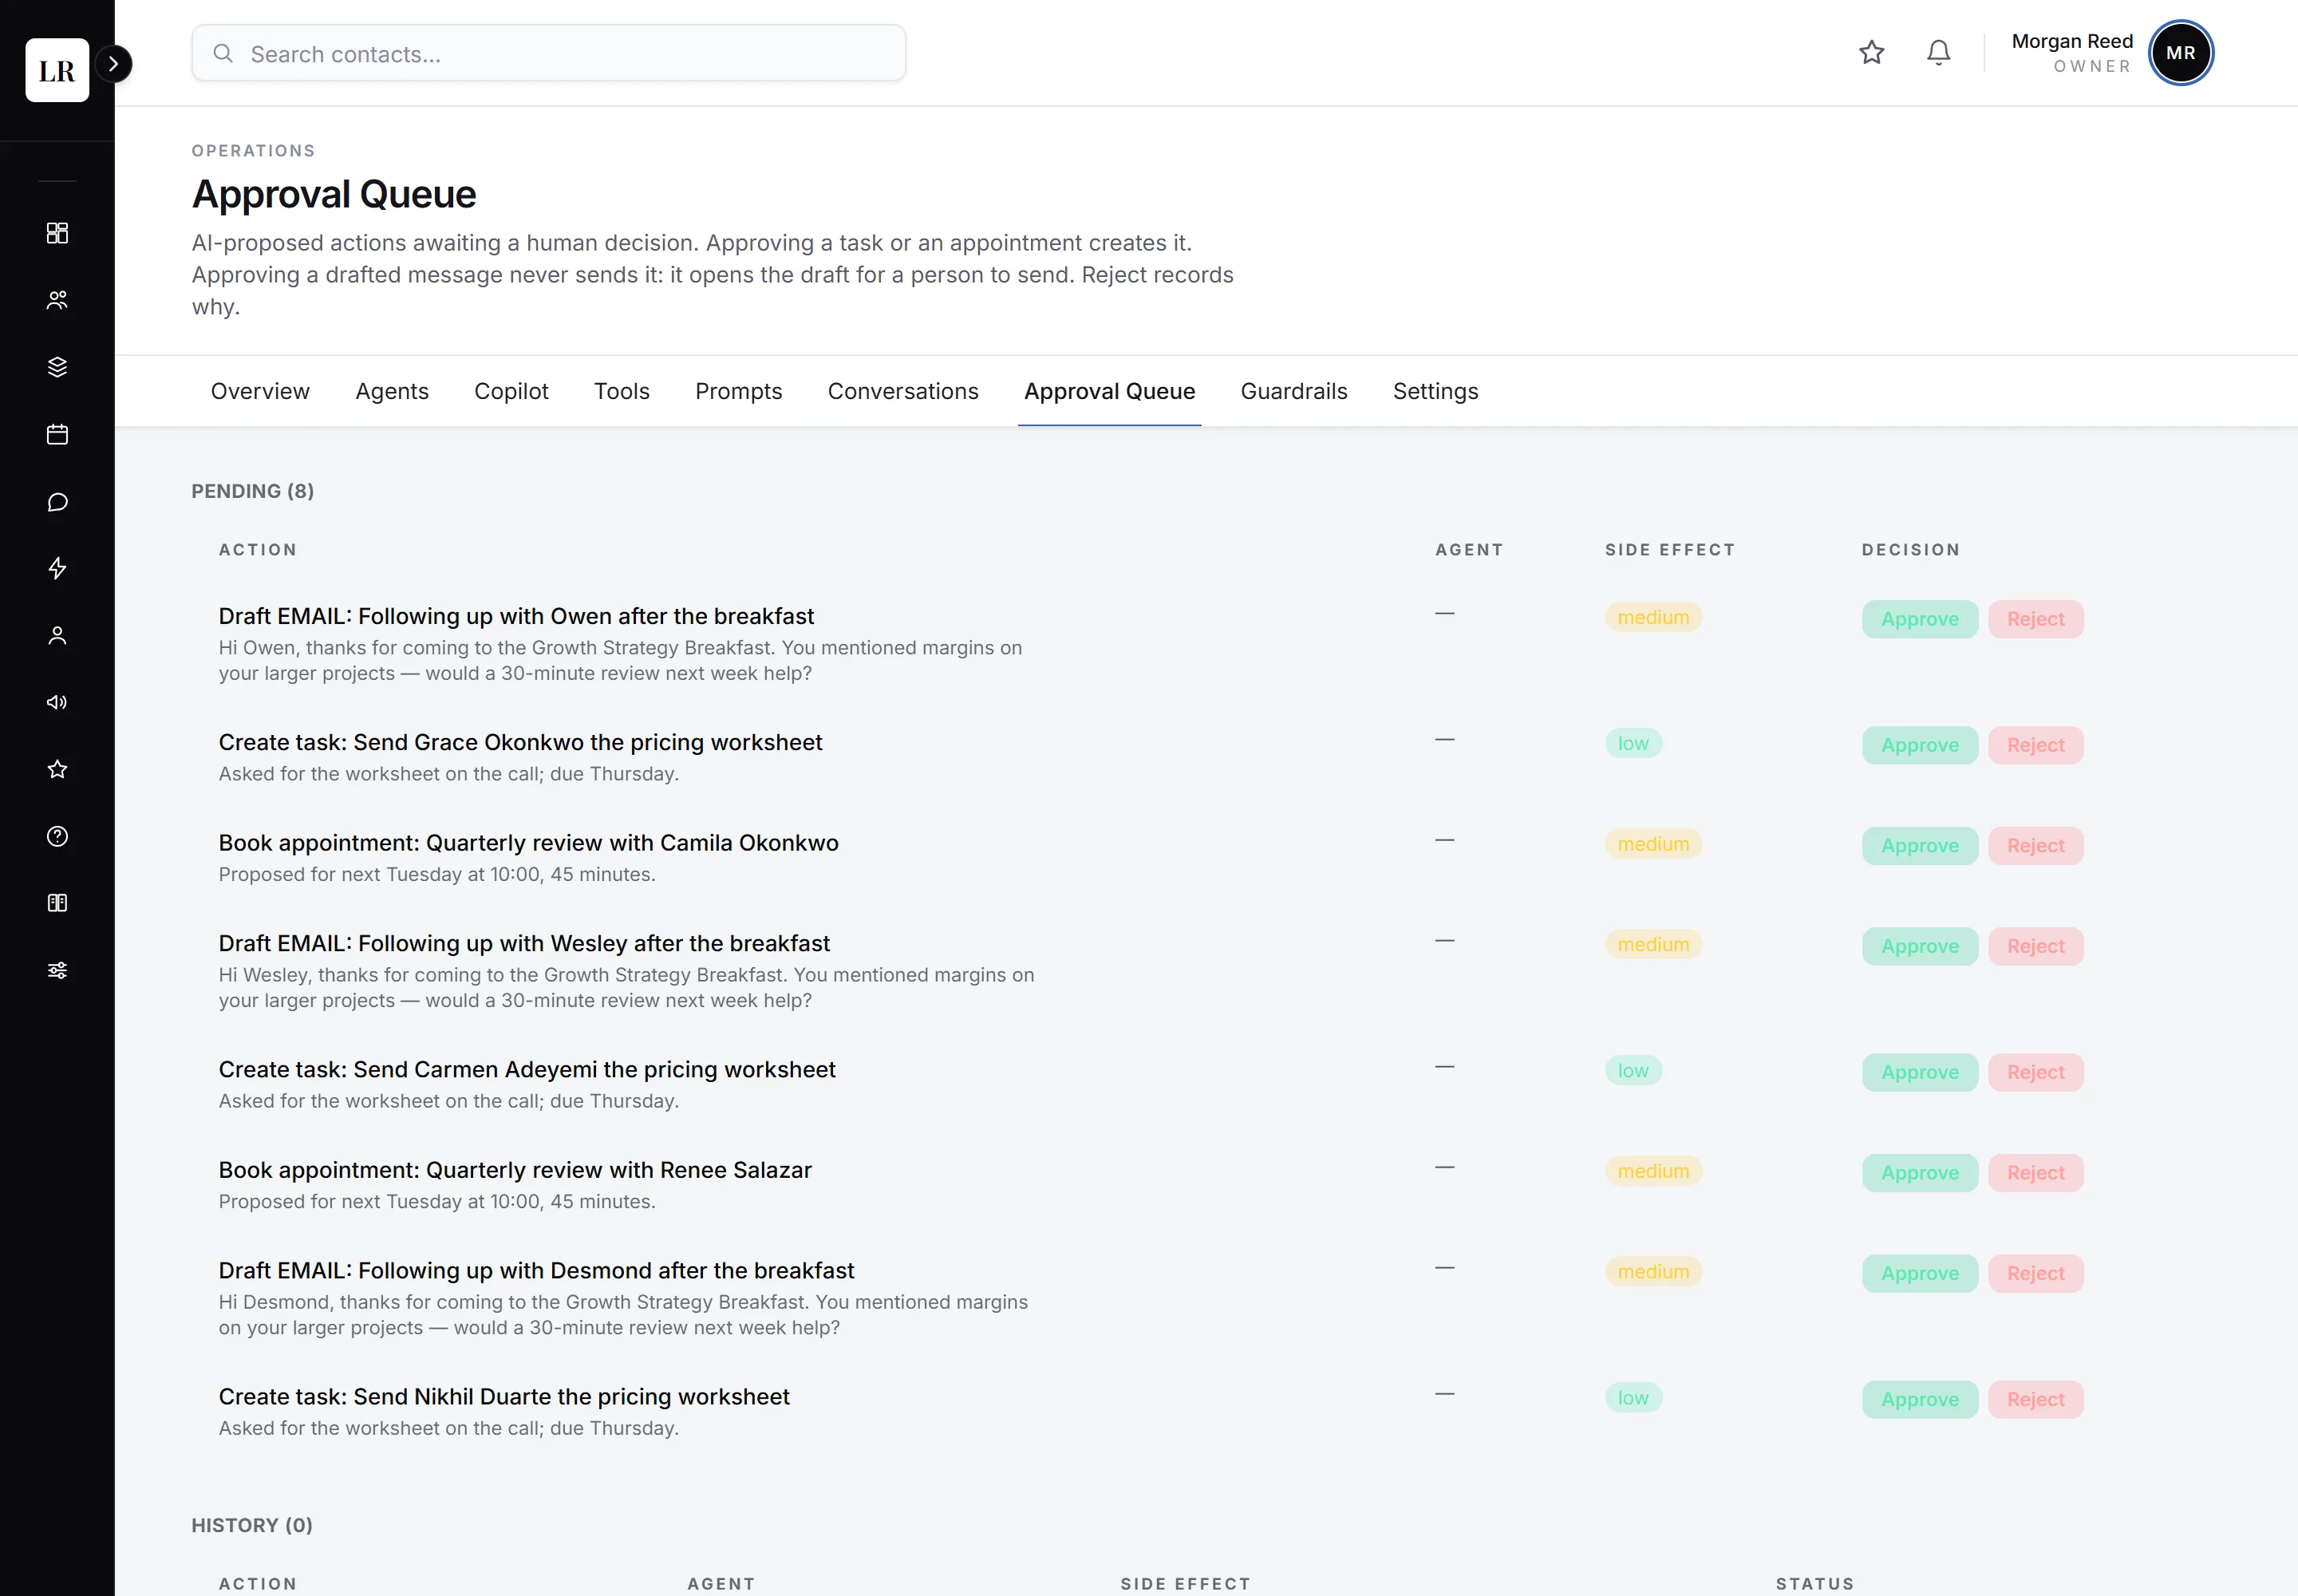This screenshot has width=2298, height=1596.
Task: Approve the Desmond follow-up email draft
Action: point(1919,1273)
